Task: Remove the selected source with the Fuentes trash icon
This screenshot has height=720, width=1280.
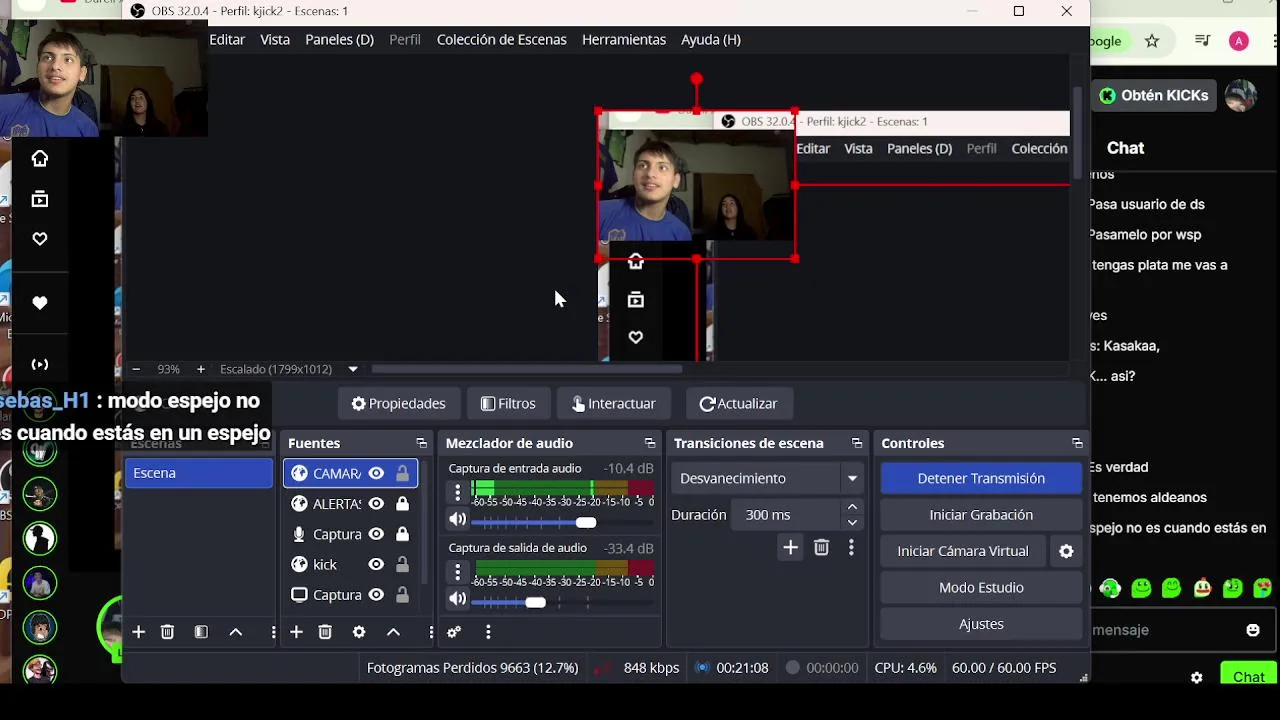Action: (x=325, y=632)
